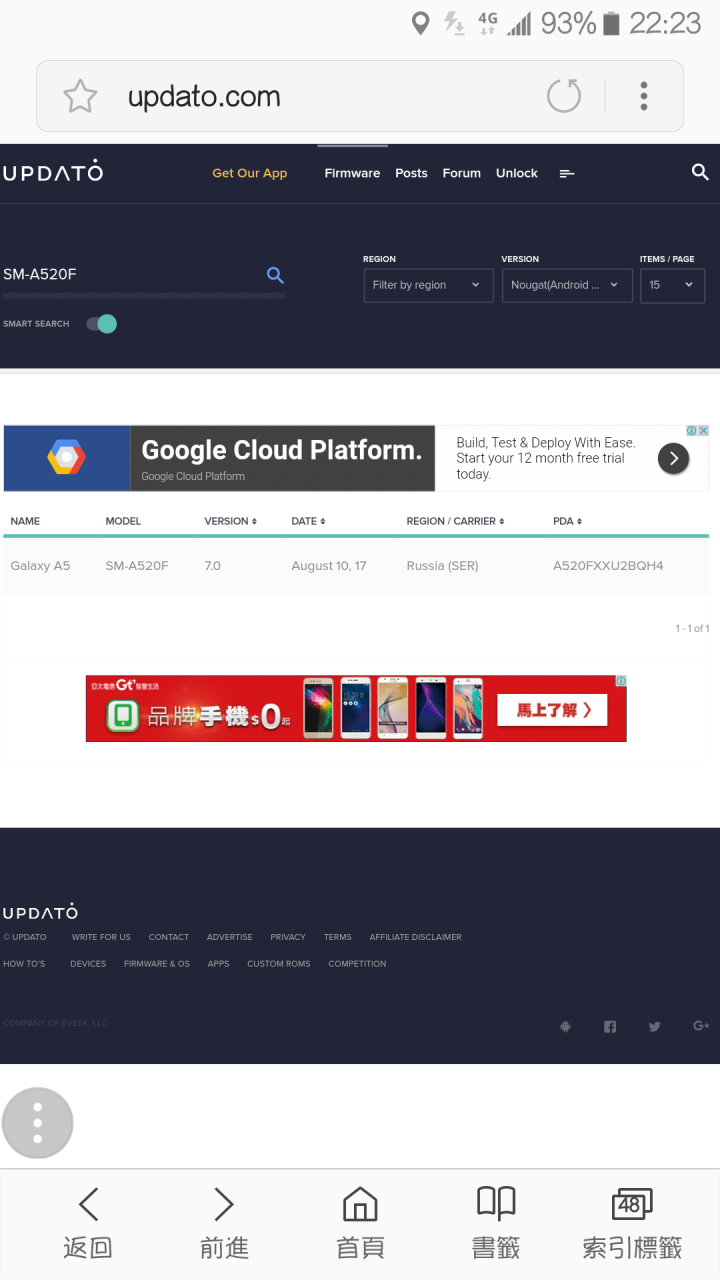Screen dimensions: 720x1280
Task: Change items per page dropdown
Action: point(672,285)
